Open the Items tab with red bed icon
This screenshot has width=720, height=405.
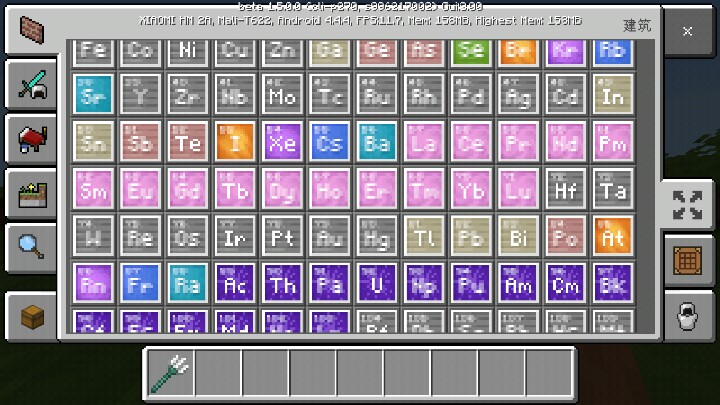coord(30,140)
